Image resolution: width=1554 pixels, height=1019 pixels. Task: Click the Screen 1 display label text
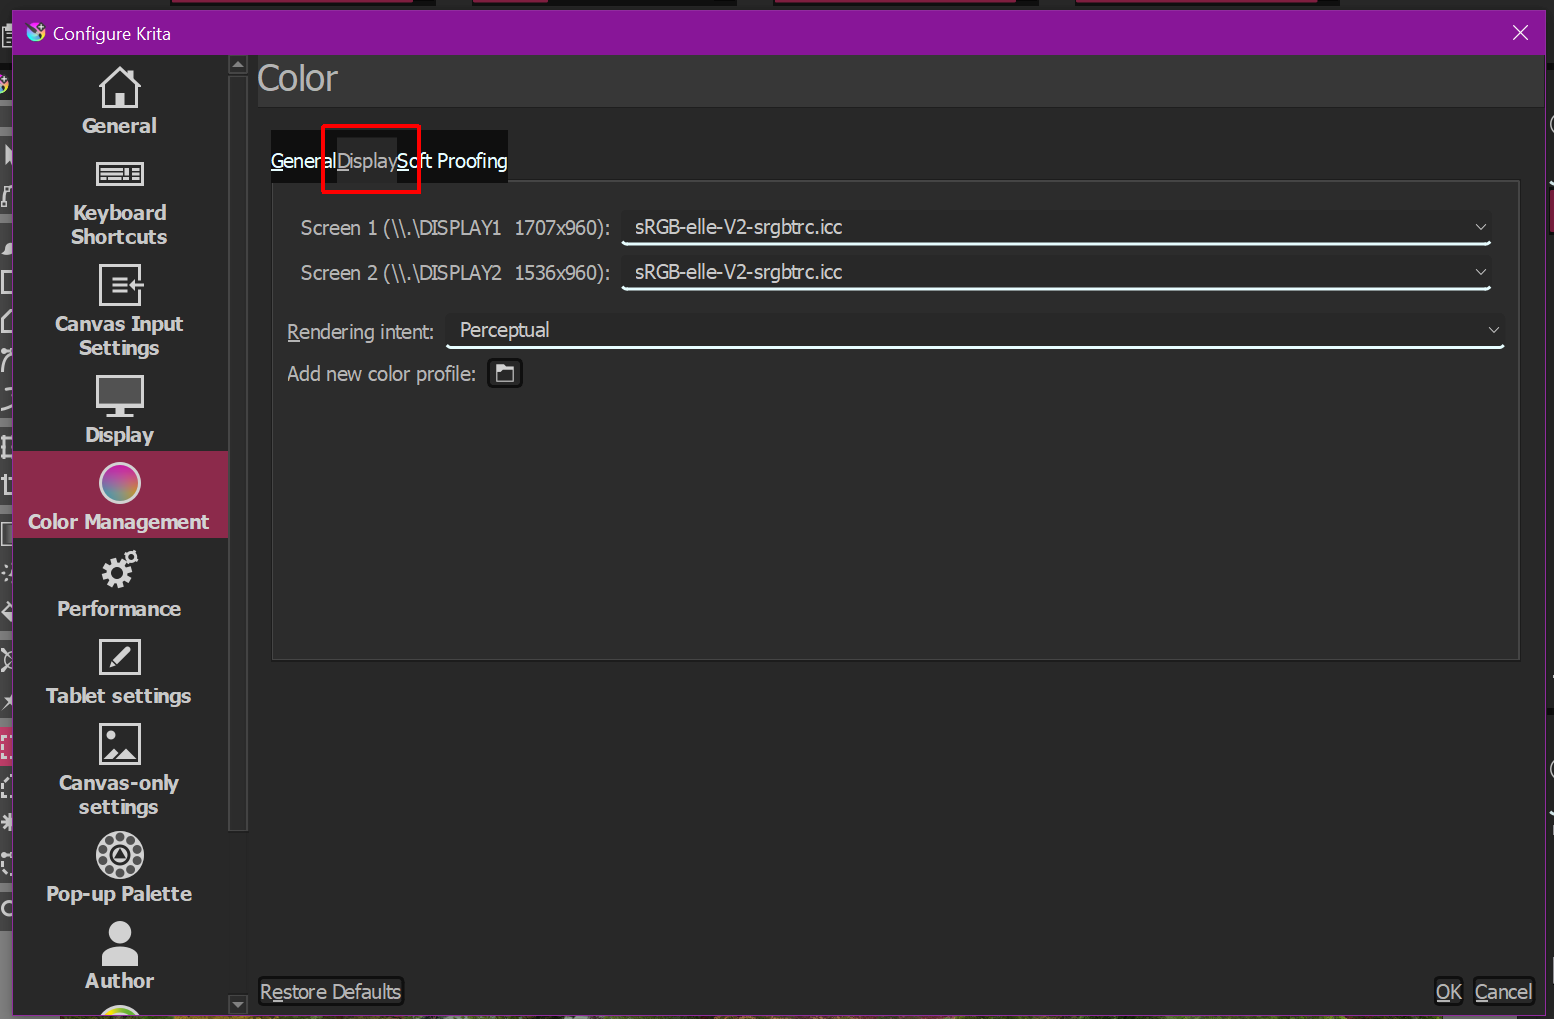455,228
